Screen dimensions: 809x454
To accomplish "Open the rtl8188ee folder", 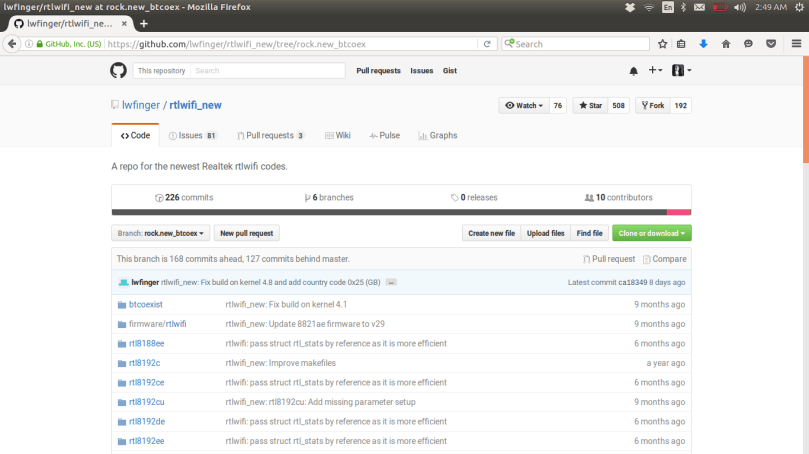I will [x=147, y=344].
